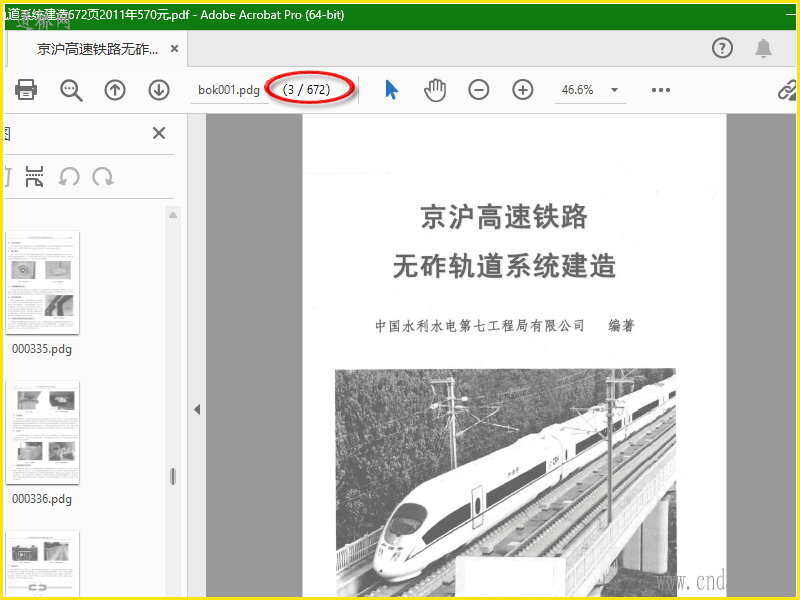800x600 pixels.
Task: Open the more tools ellipsis menu
Action: (661, 90)
